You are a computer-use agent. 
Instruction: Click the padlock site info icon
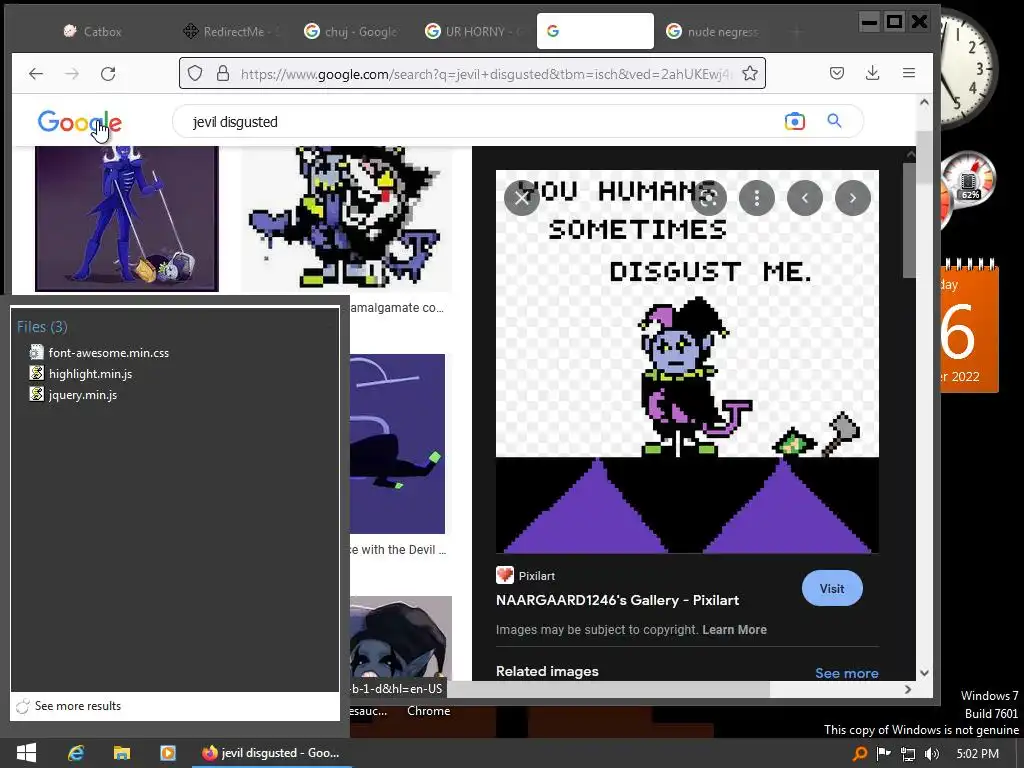(223, 73)
